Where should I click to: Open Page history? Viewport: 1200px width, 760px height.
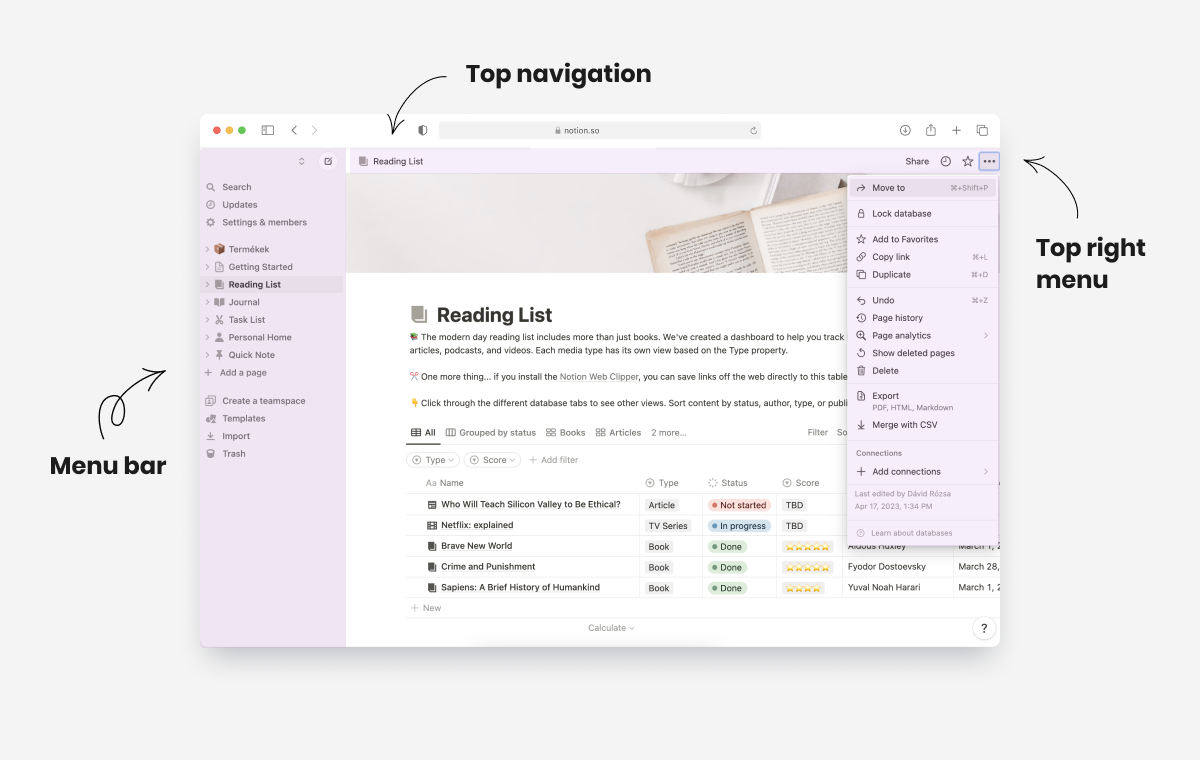922,318
